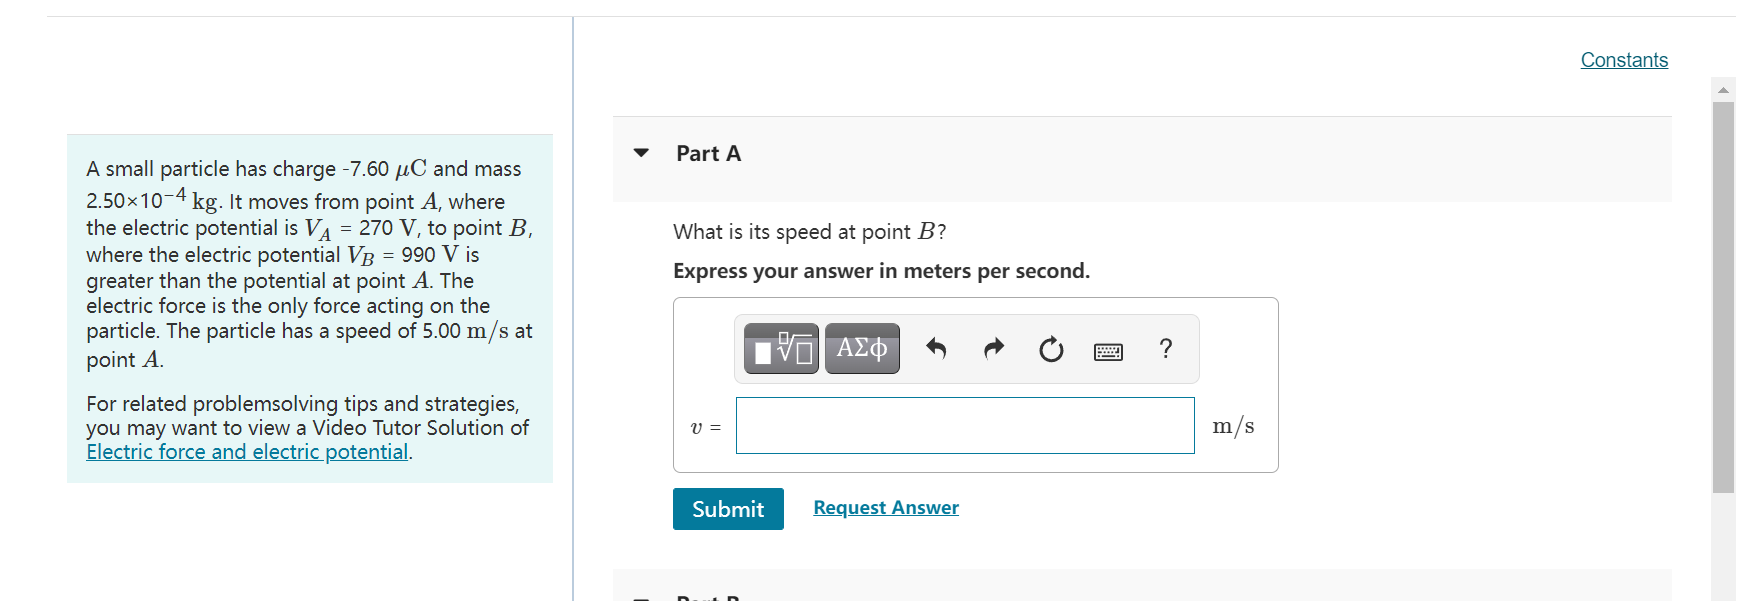Undo the last equation edit
The height and width of the screenshot is (601, 1764).
click(x=937, y=348)
